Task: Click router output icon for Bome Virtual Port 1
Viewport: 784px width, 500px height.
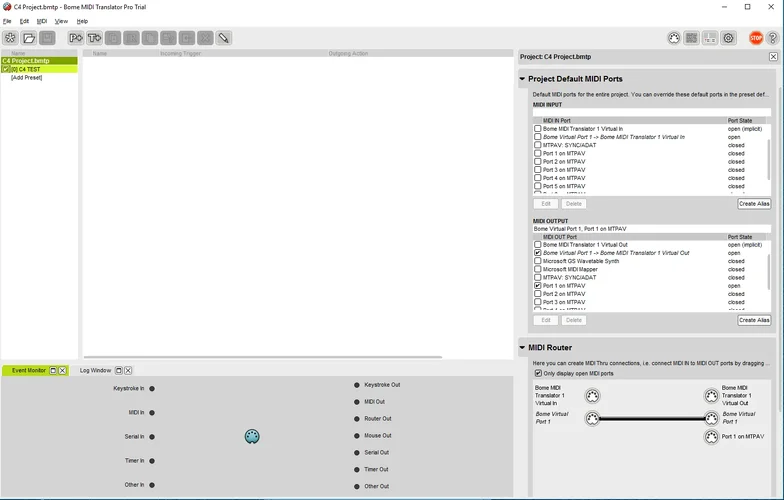Action: click(x=711, y=418)
